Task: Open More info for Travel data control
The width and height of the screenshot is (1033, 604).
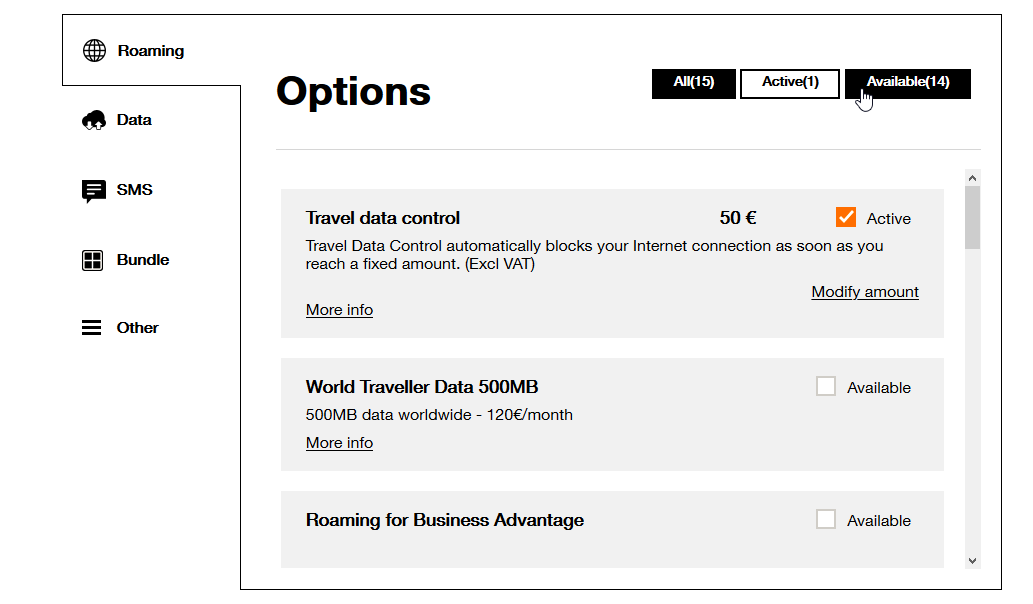Action: pos(339,310)
